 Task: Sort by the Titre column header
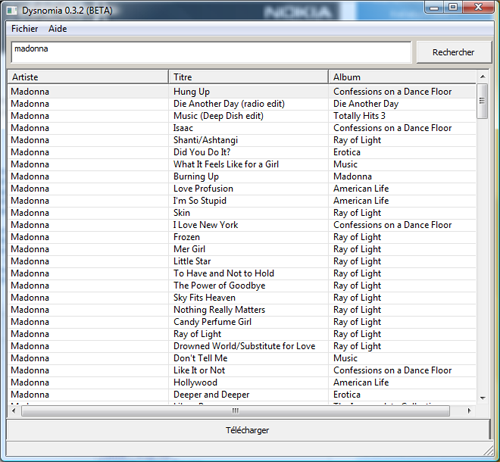pyautogui.click(x=248, y=77)
